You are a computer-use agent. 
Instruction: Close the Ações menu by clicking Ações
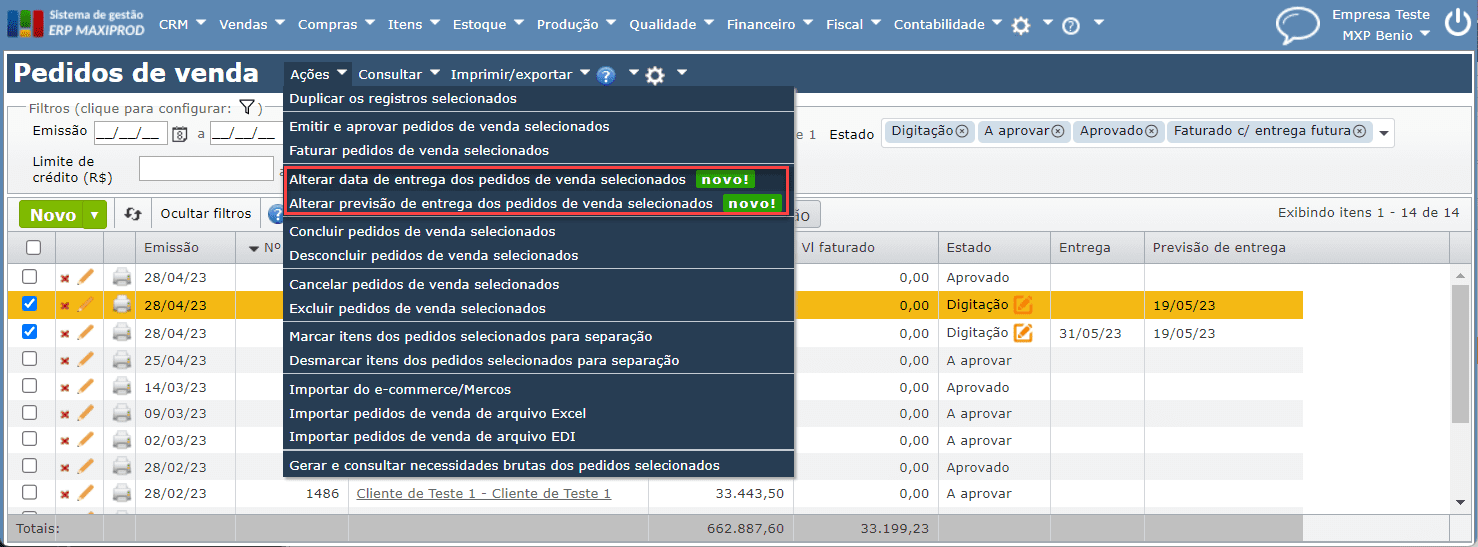click(x=318, y=74)
